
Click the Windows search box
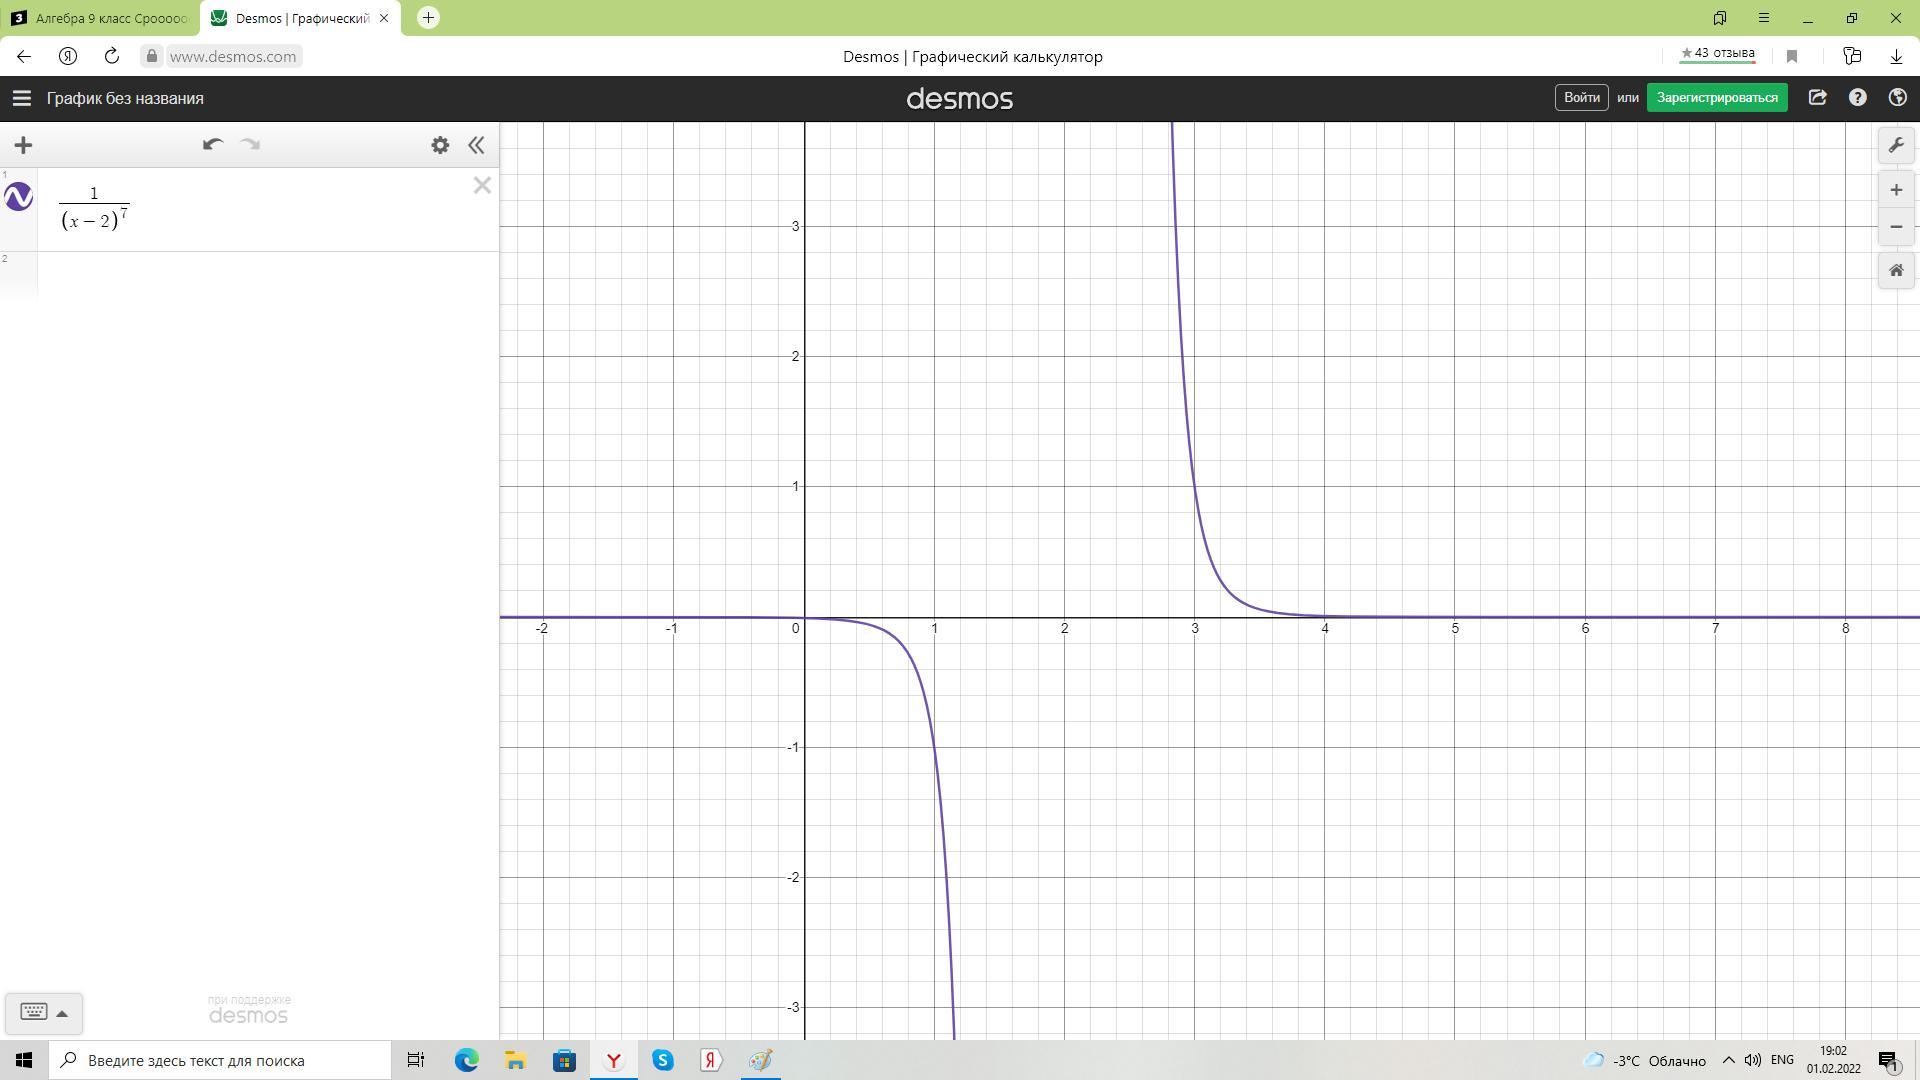coord(222,1060)
